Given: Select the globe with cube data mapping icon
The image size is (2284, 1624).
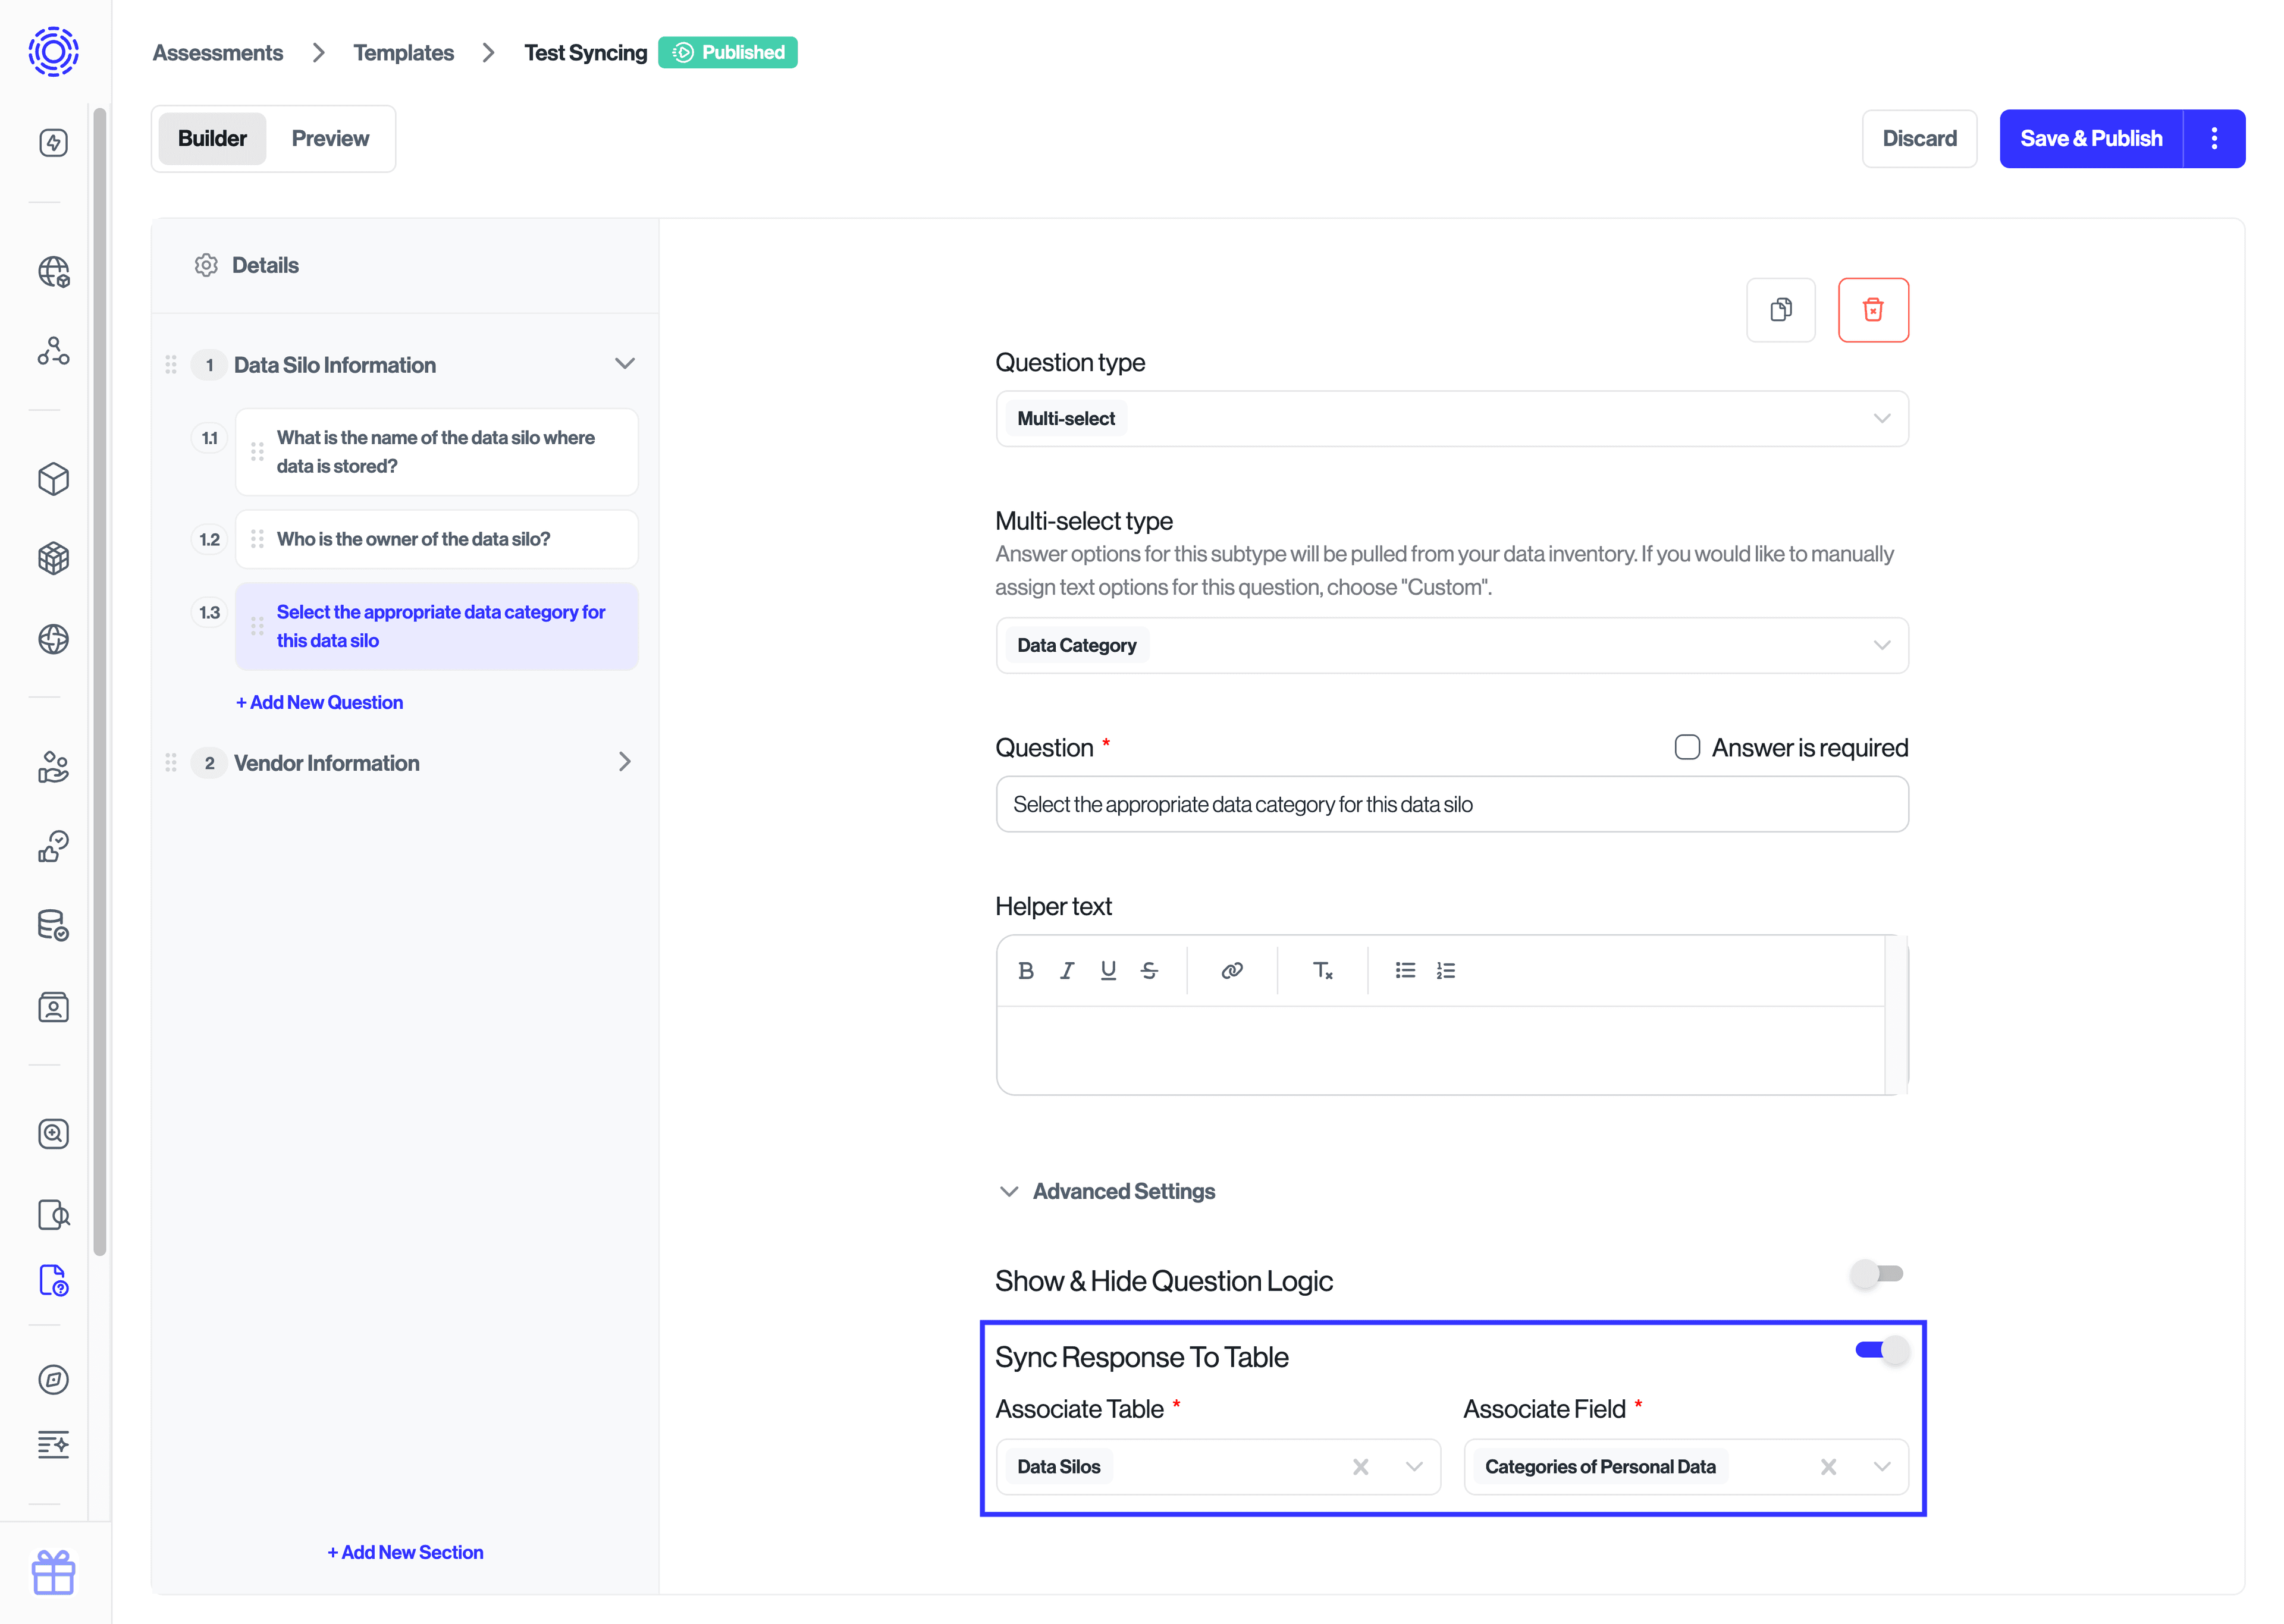Looking at the screenshot, I should (x=53, y=271).
